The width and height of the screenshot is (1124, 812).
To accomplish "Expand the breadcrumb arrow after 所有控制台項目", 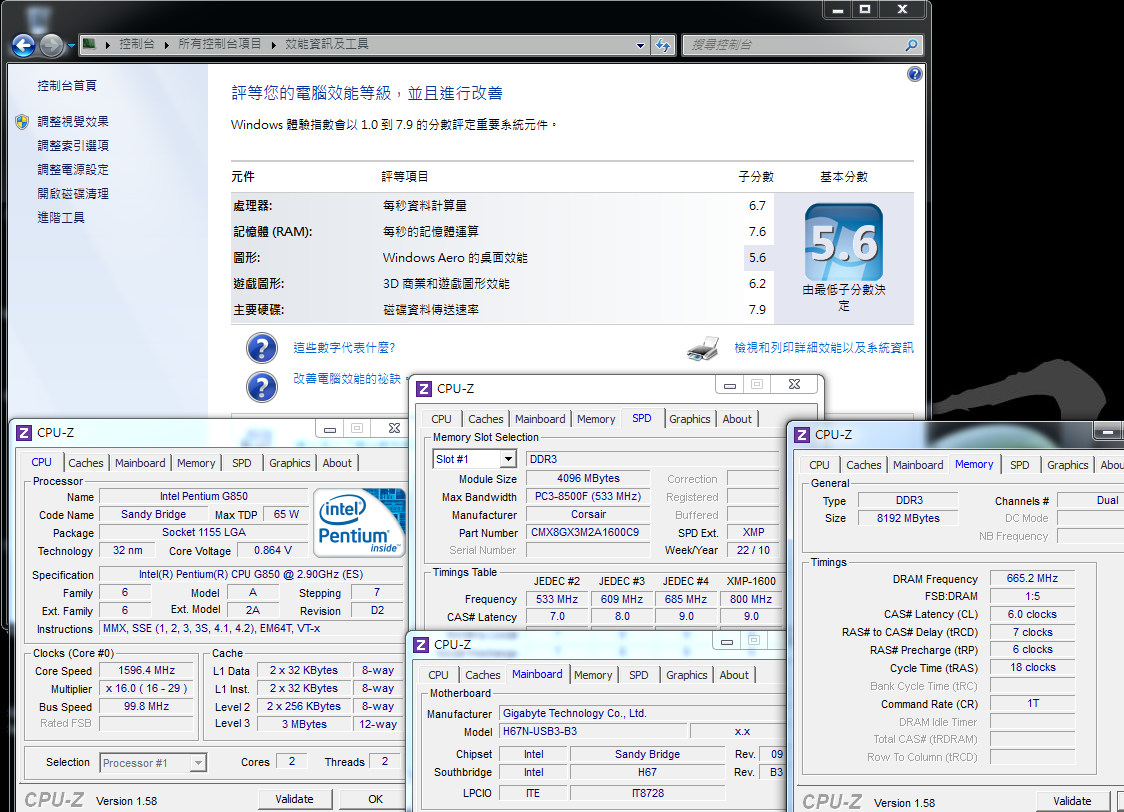I will (x=274, y=45).
